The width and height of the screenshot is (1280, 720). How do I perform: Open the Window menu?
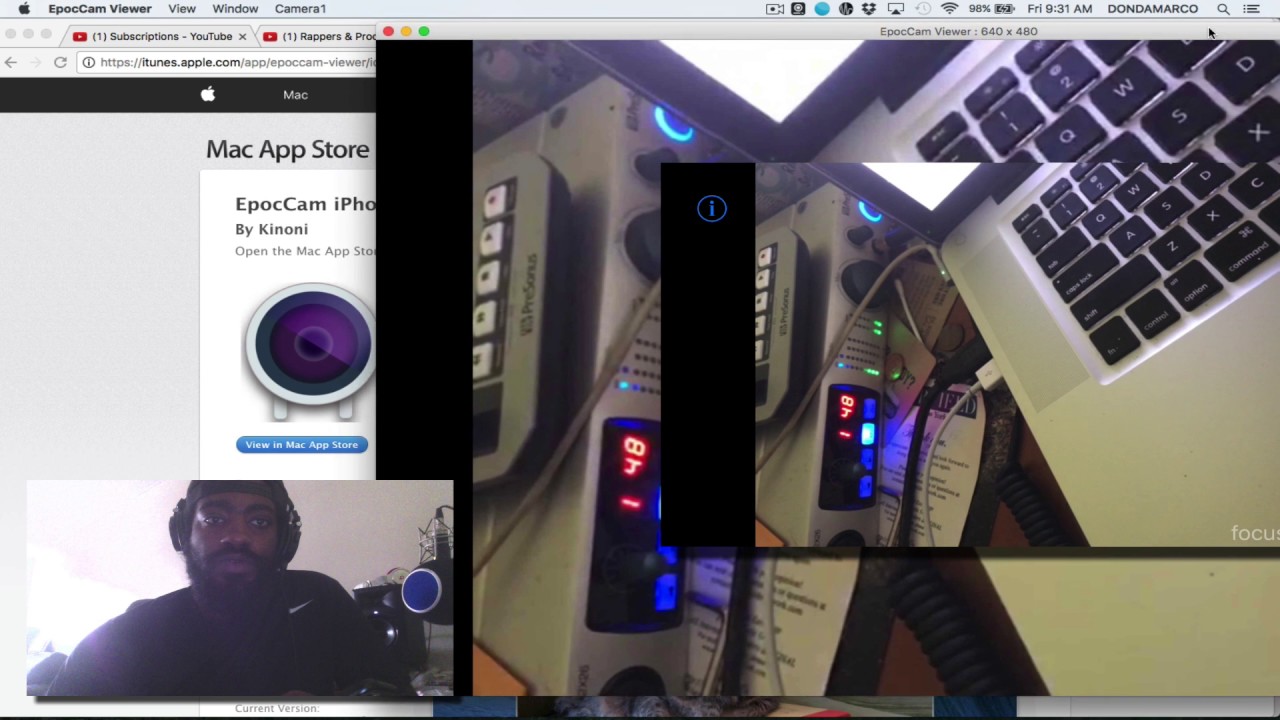[235, 9]
